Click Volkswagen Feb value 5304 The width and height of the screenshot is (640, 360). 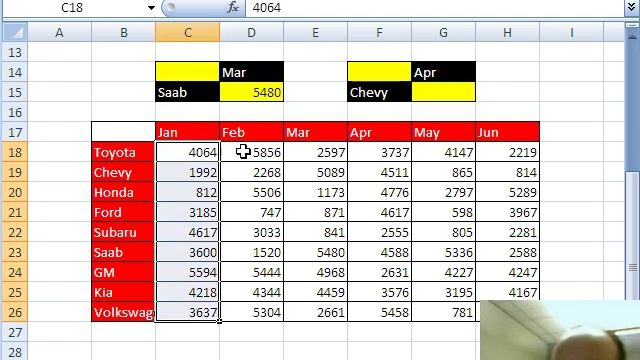click(251, 312)
